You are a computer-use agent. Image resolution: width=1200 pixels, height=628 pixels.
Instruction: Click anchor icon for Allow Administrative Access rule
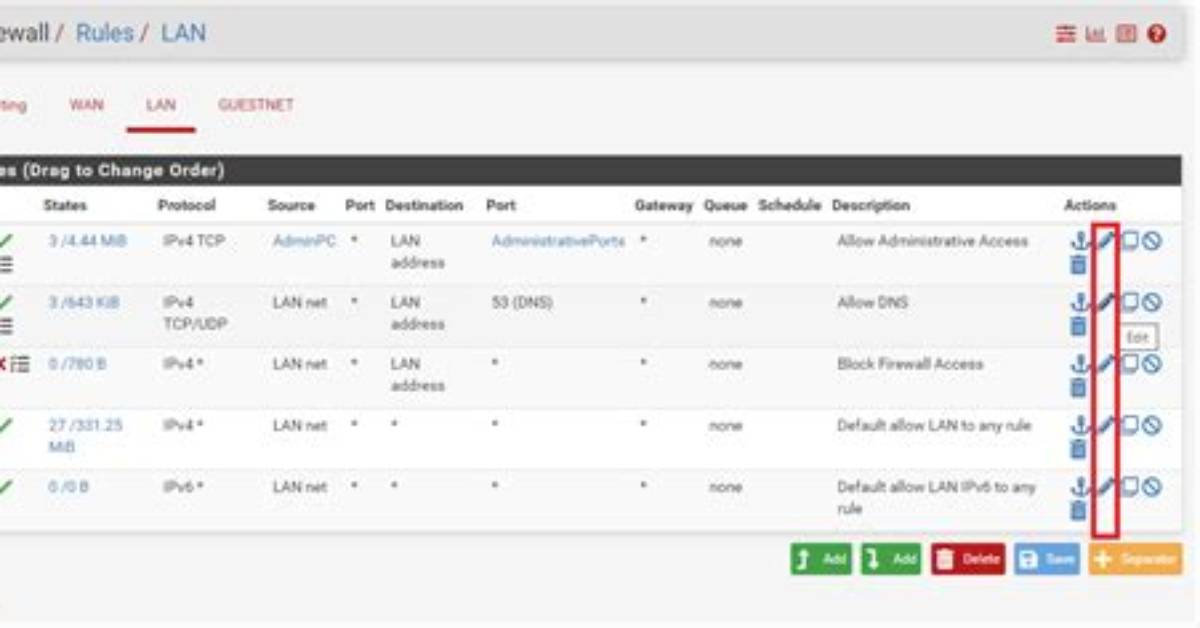pyautogui.click(x=1079, y=241)
